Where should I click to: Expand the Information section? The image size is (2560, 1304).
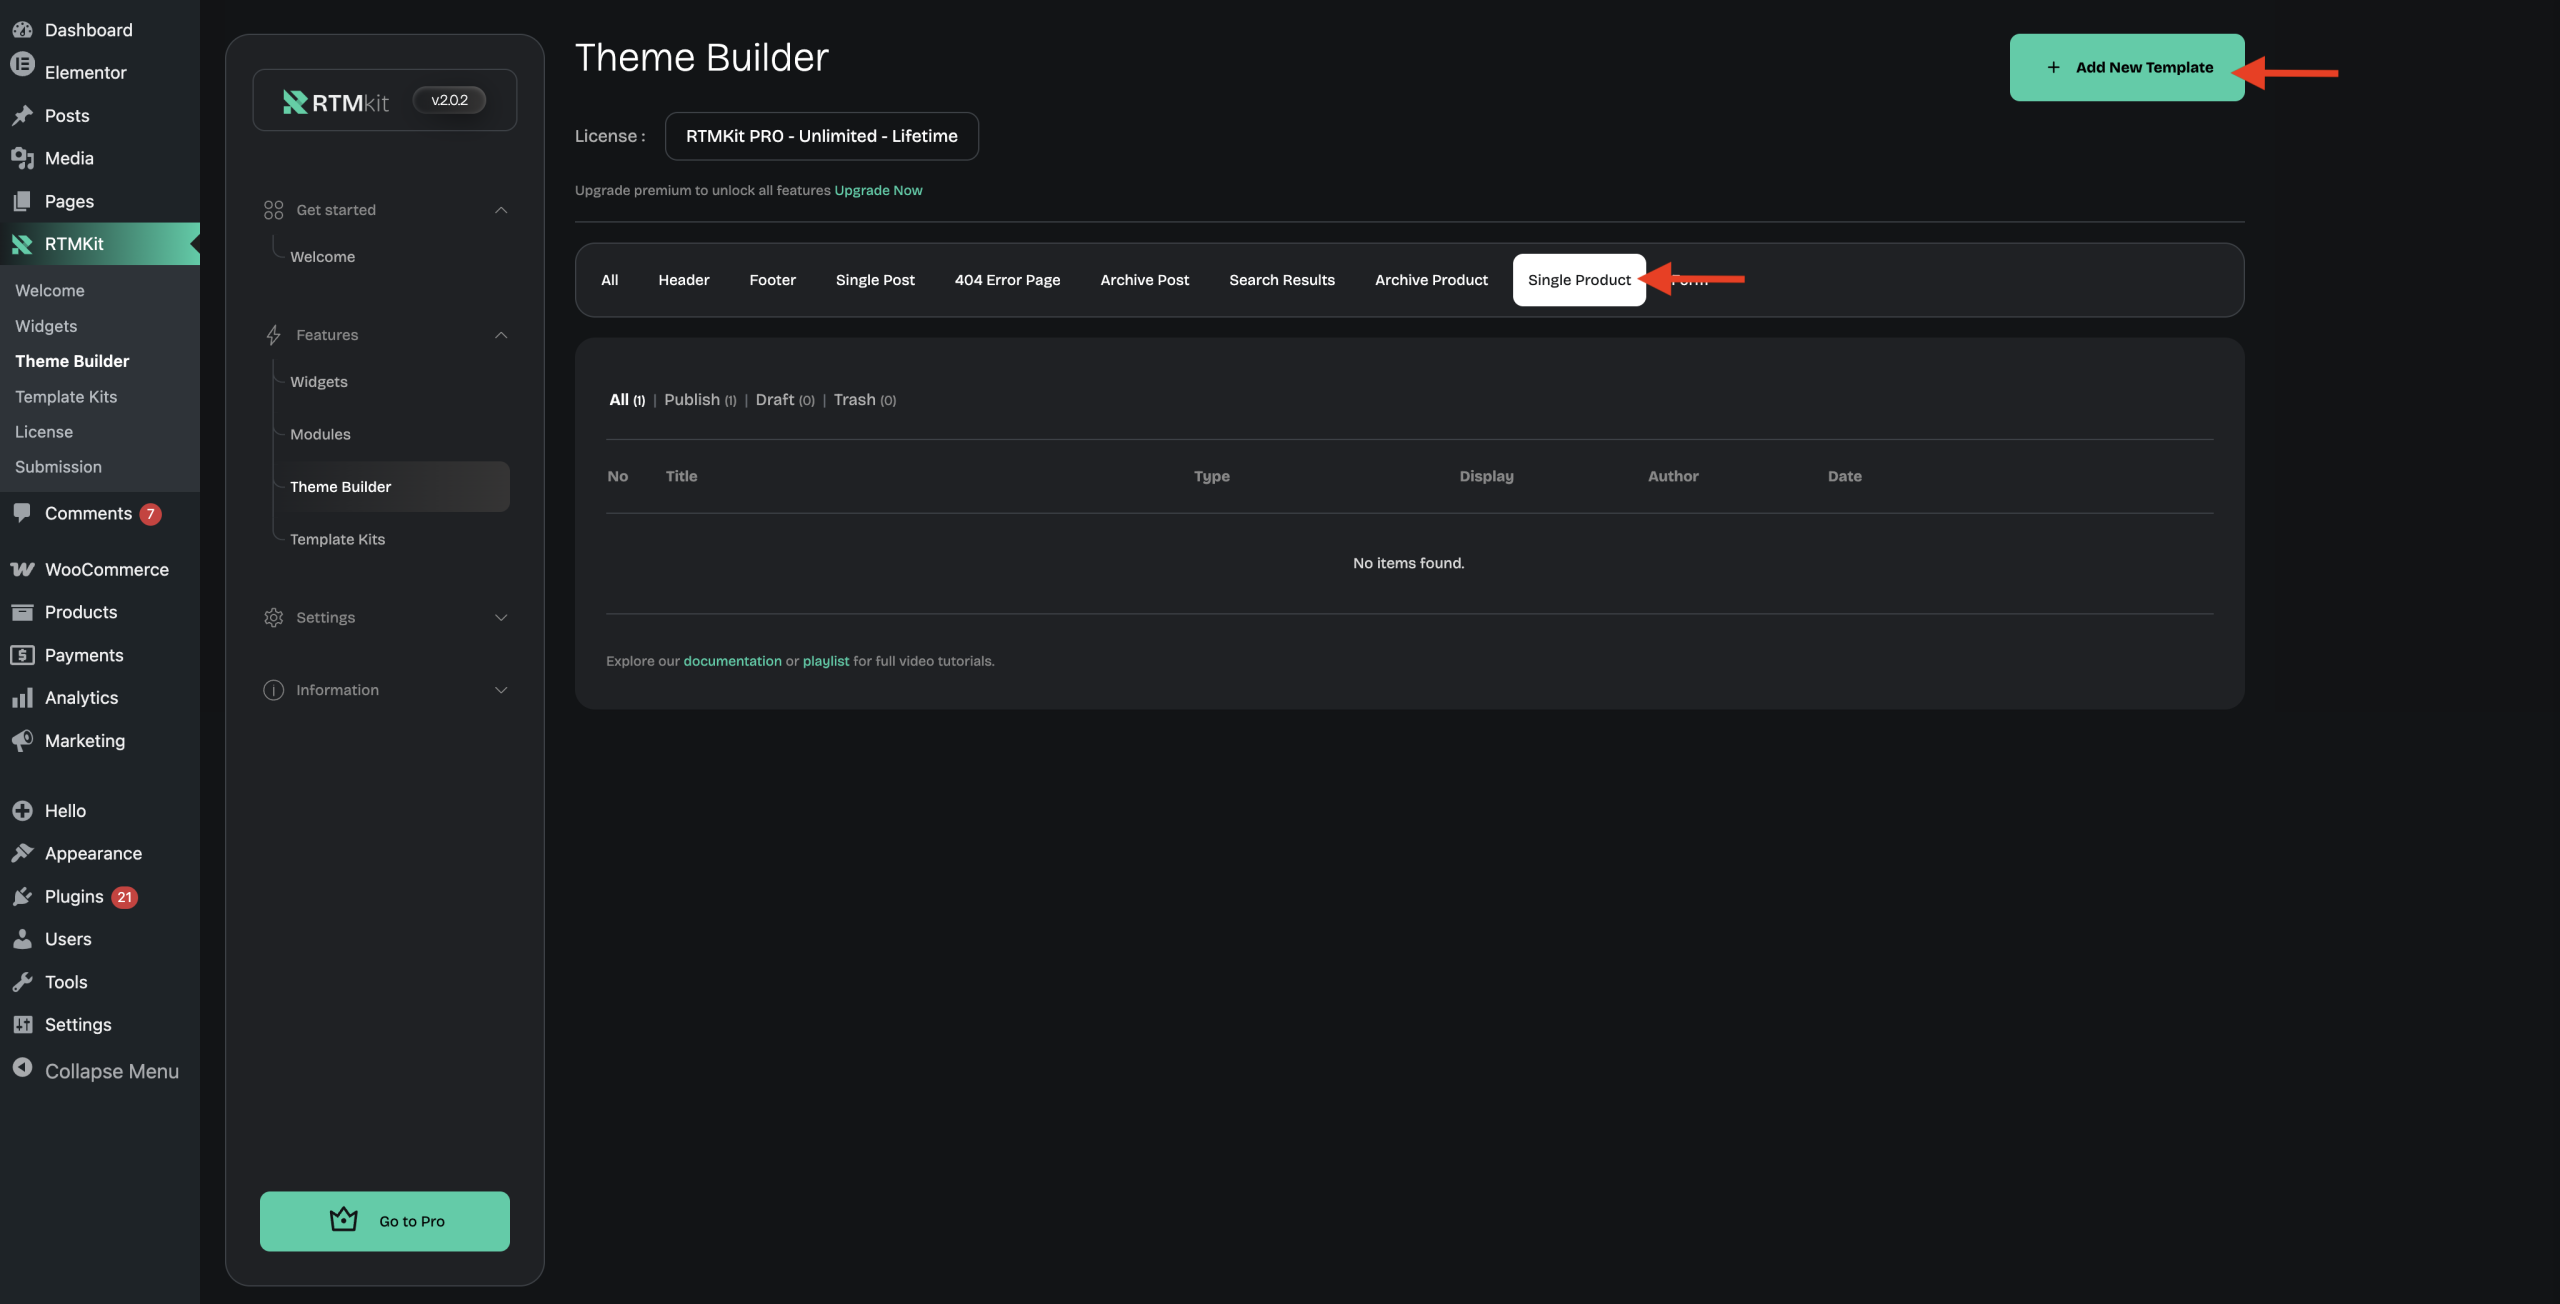(x=501, y=690)
